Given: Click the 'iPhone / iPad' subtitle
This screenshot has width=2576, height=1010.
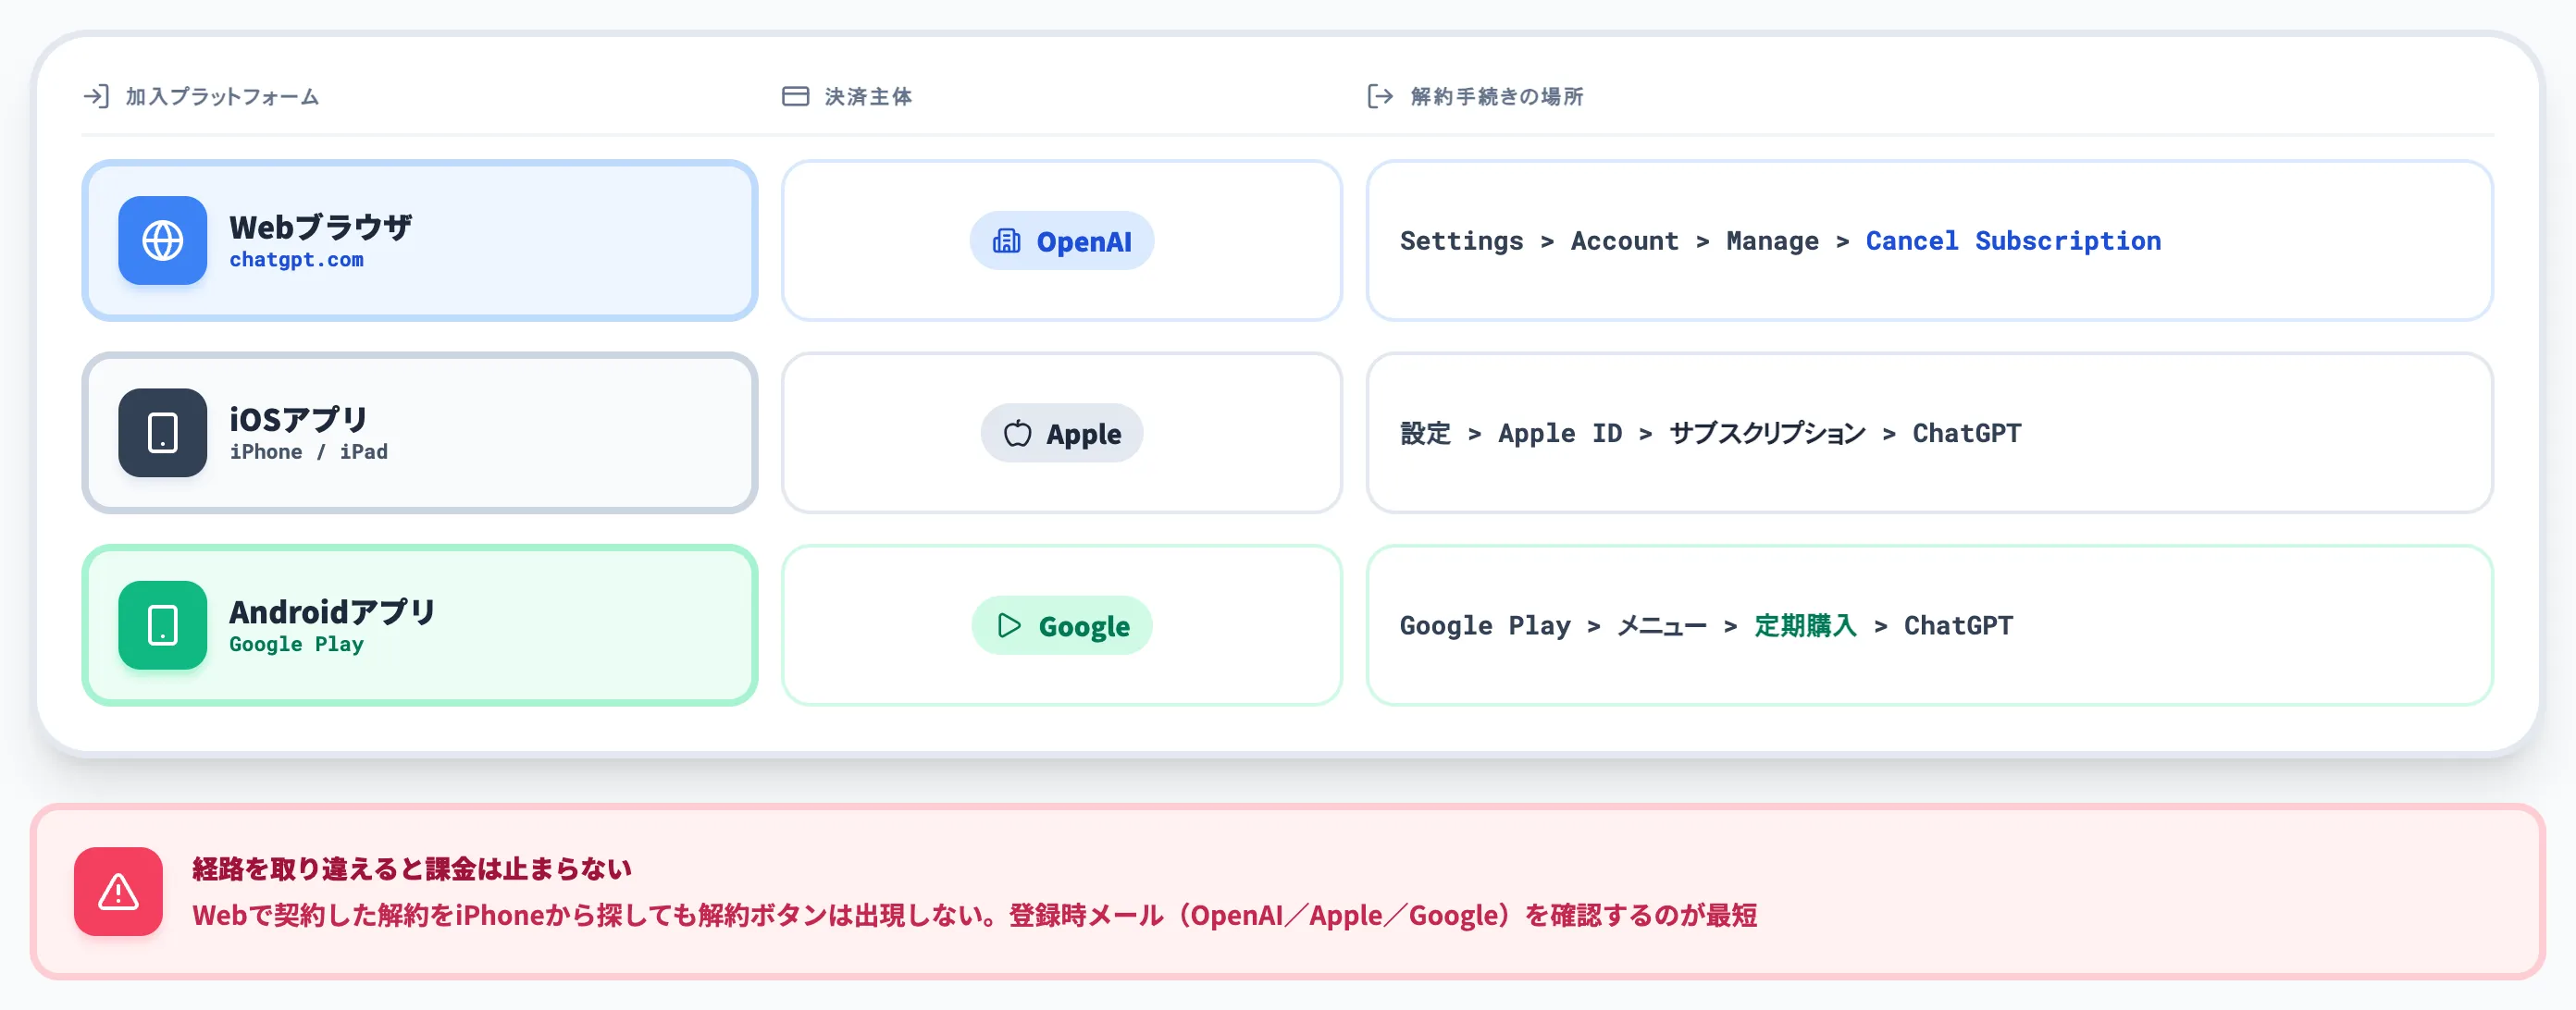Looking at the screenshot, I should pos(308,452).
